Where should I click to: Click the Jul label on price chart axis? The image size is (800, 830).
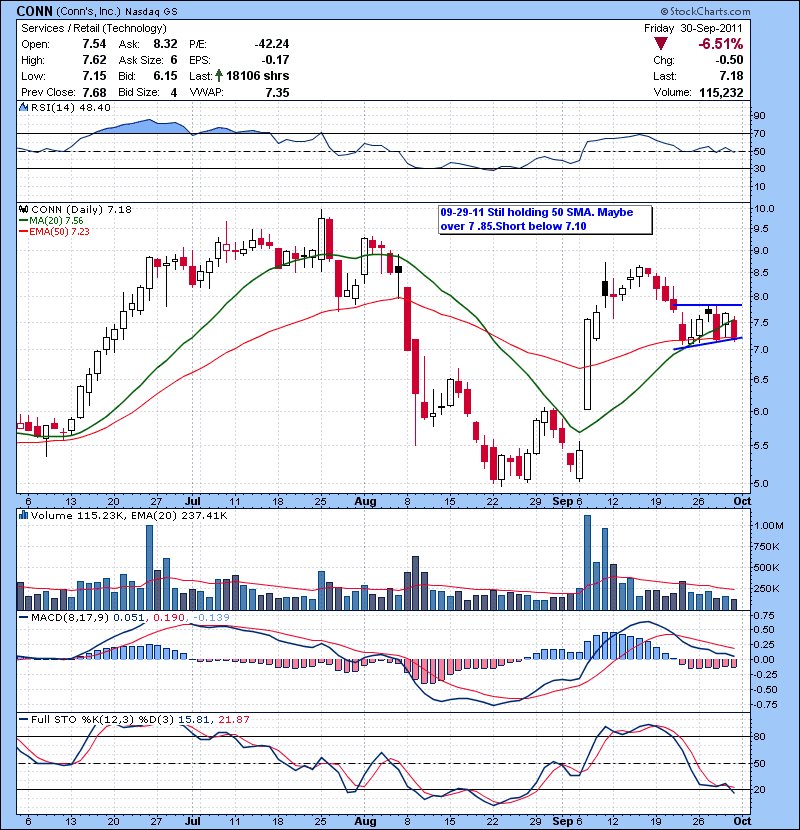[192, 501]
